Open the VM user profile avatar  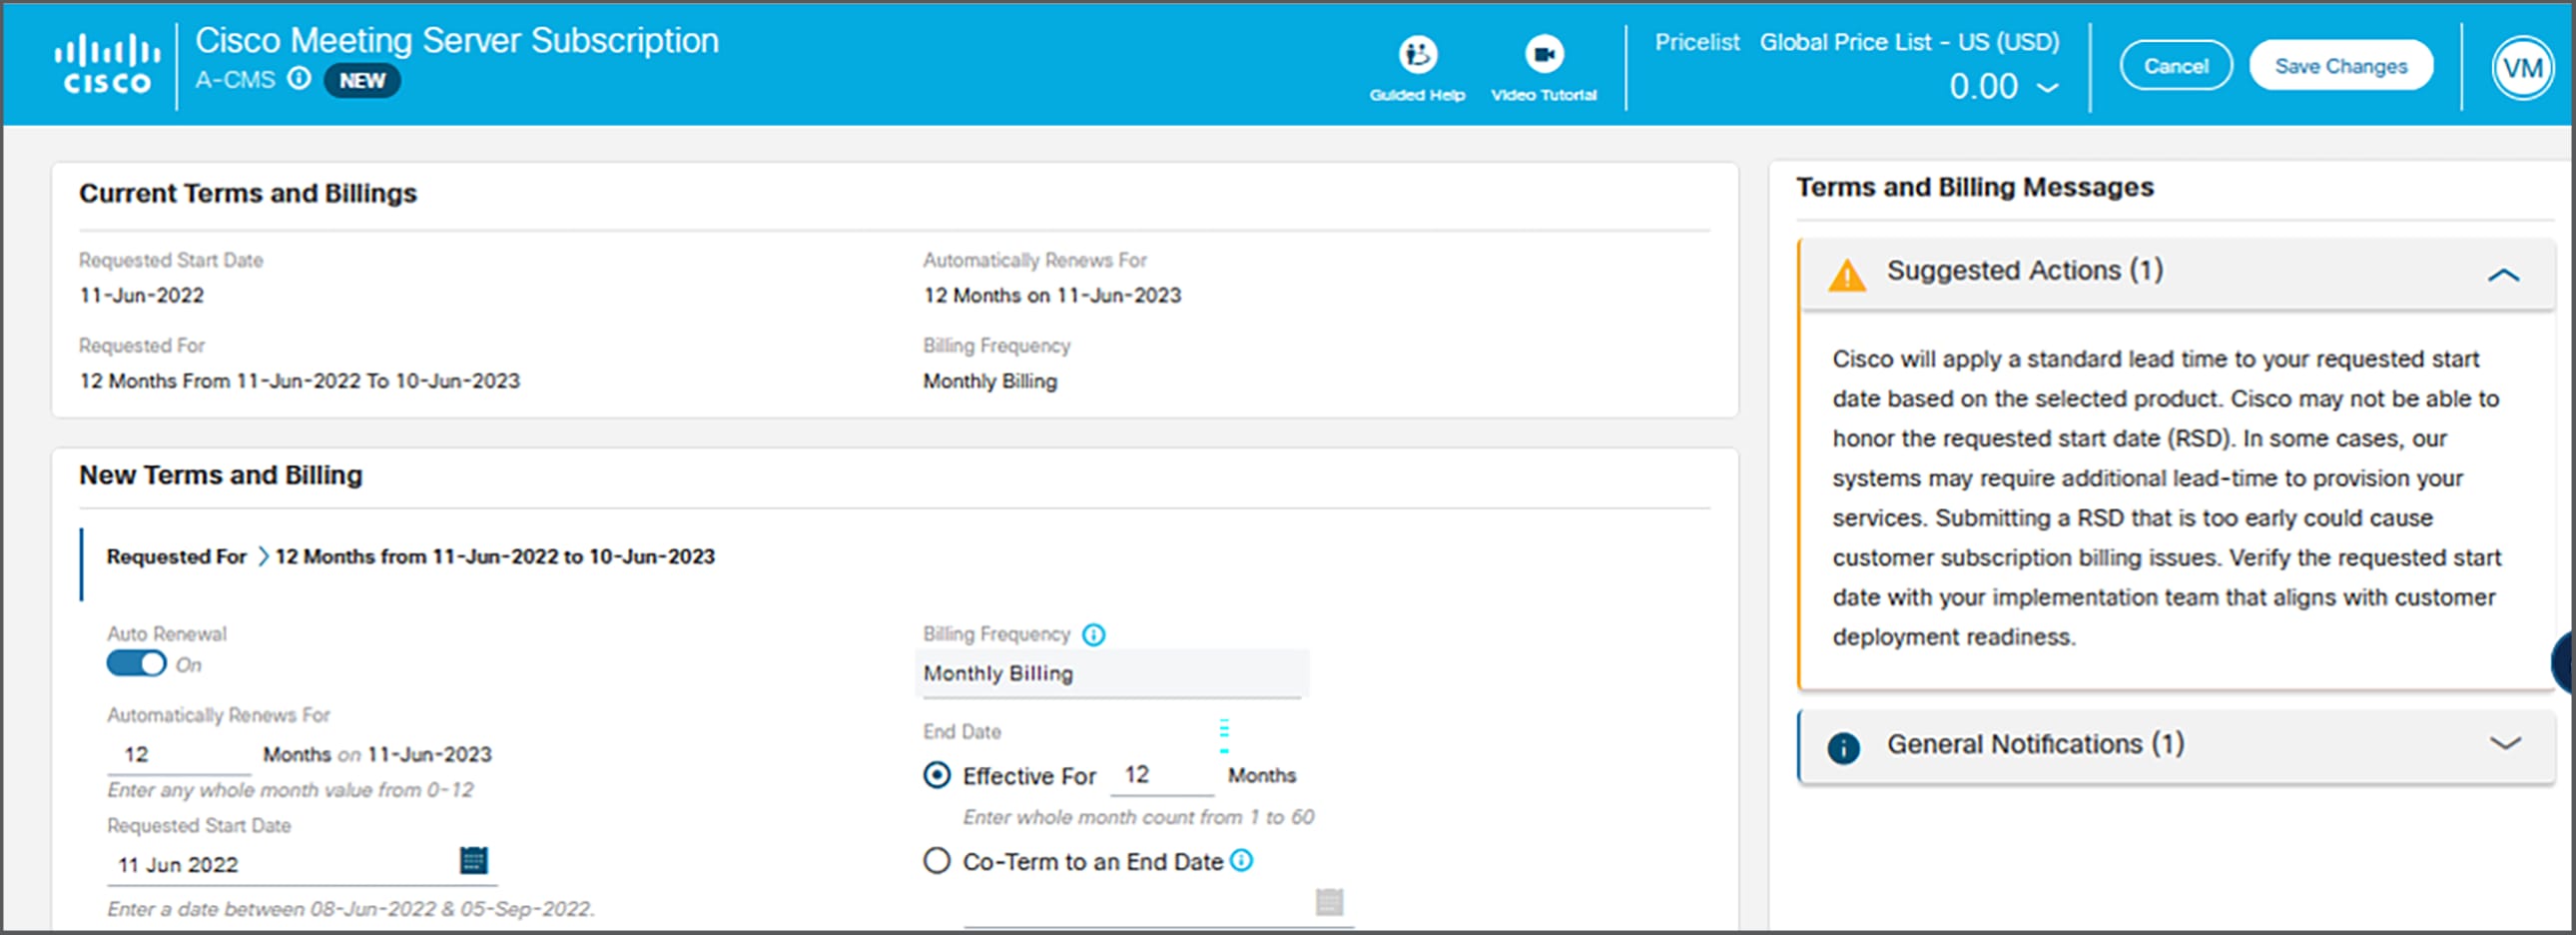point(2522,67)
